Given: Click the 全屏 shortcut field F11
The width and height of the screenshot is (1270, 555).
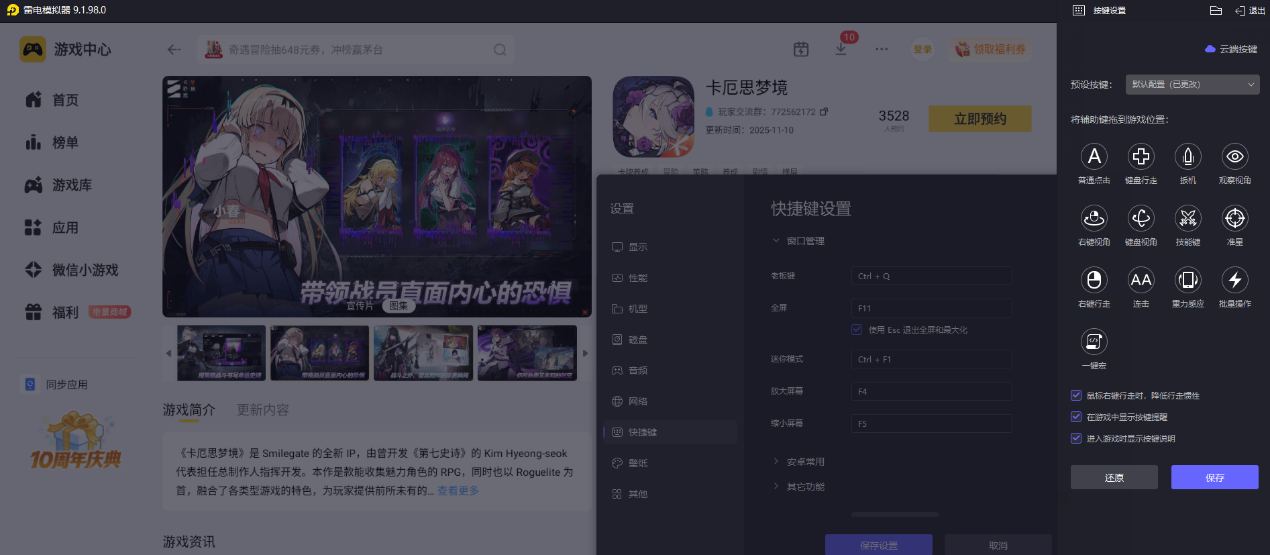Looking at the screenshot, I should (931, 308).
